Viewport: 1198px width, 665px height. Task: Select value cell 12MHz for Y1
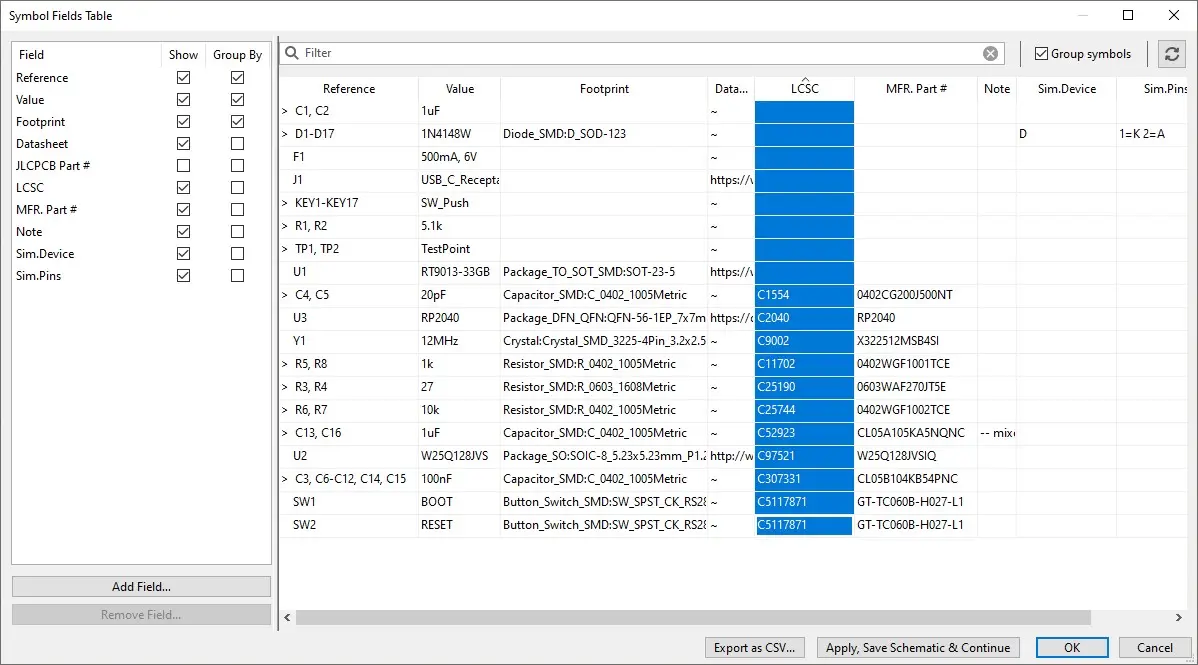460,341
